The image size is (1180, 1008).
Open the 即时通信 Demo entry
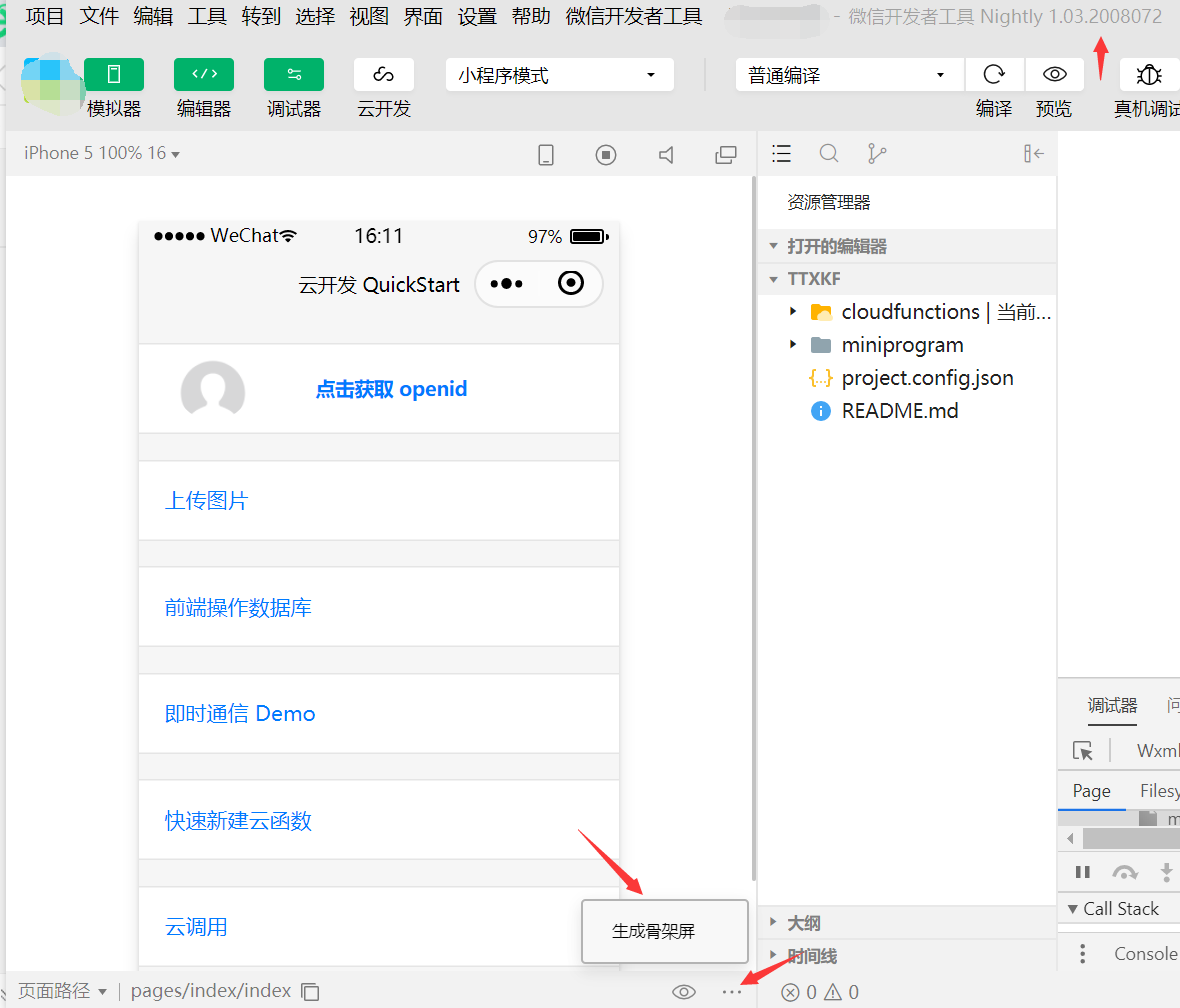point(379,714)
